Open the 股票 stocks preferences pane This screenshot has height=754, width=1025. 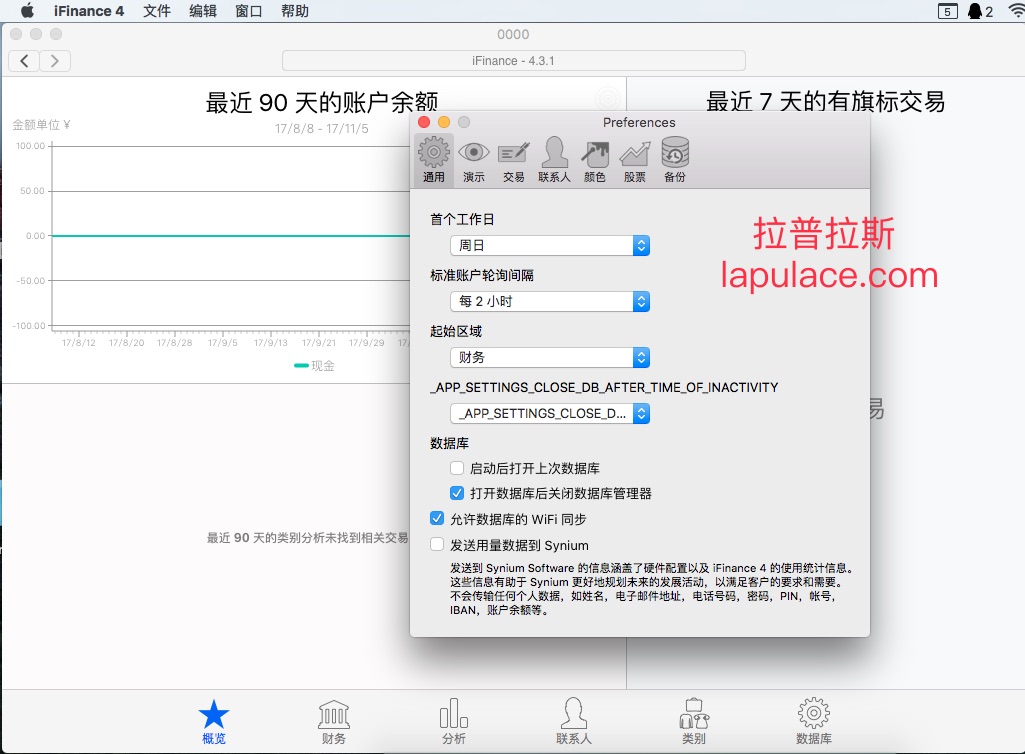click(x=635, y=160)
